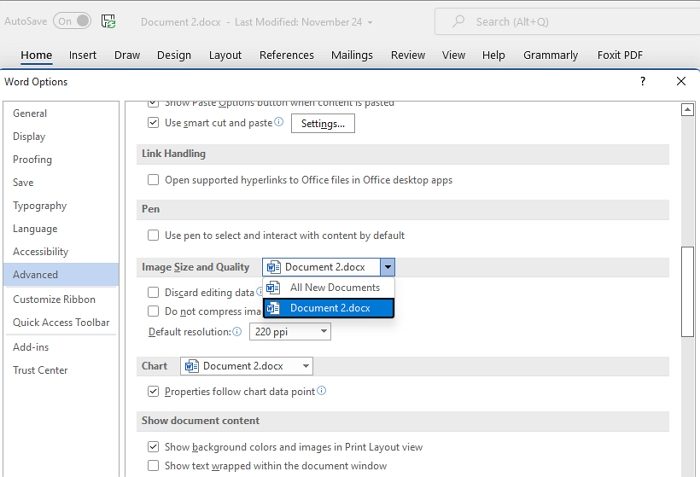
Task: Open Proofing options category
Action: click(x=61, y=159)
